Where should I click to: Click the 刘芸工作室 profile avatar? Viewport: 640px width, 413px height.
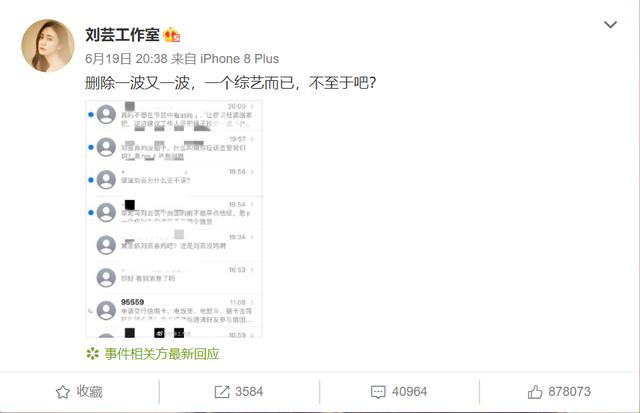(48, 45)
